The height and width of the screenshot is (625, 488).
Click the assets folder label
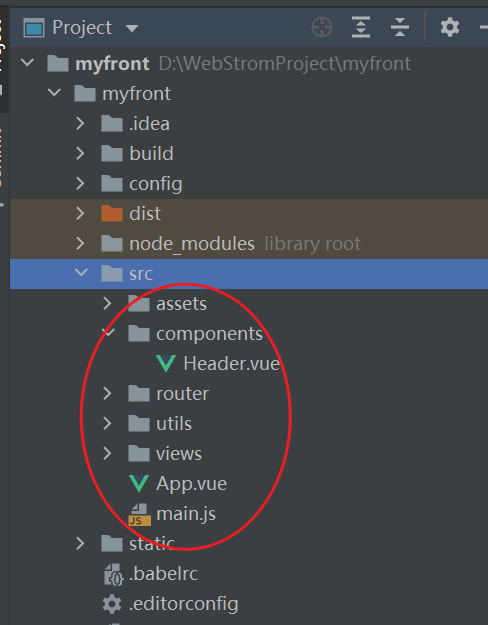click(x=181, y=304)
